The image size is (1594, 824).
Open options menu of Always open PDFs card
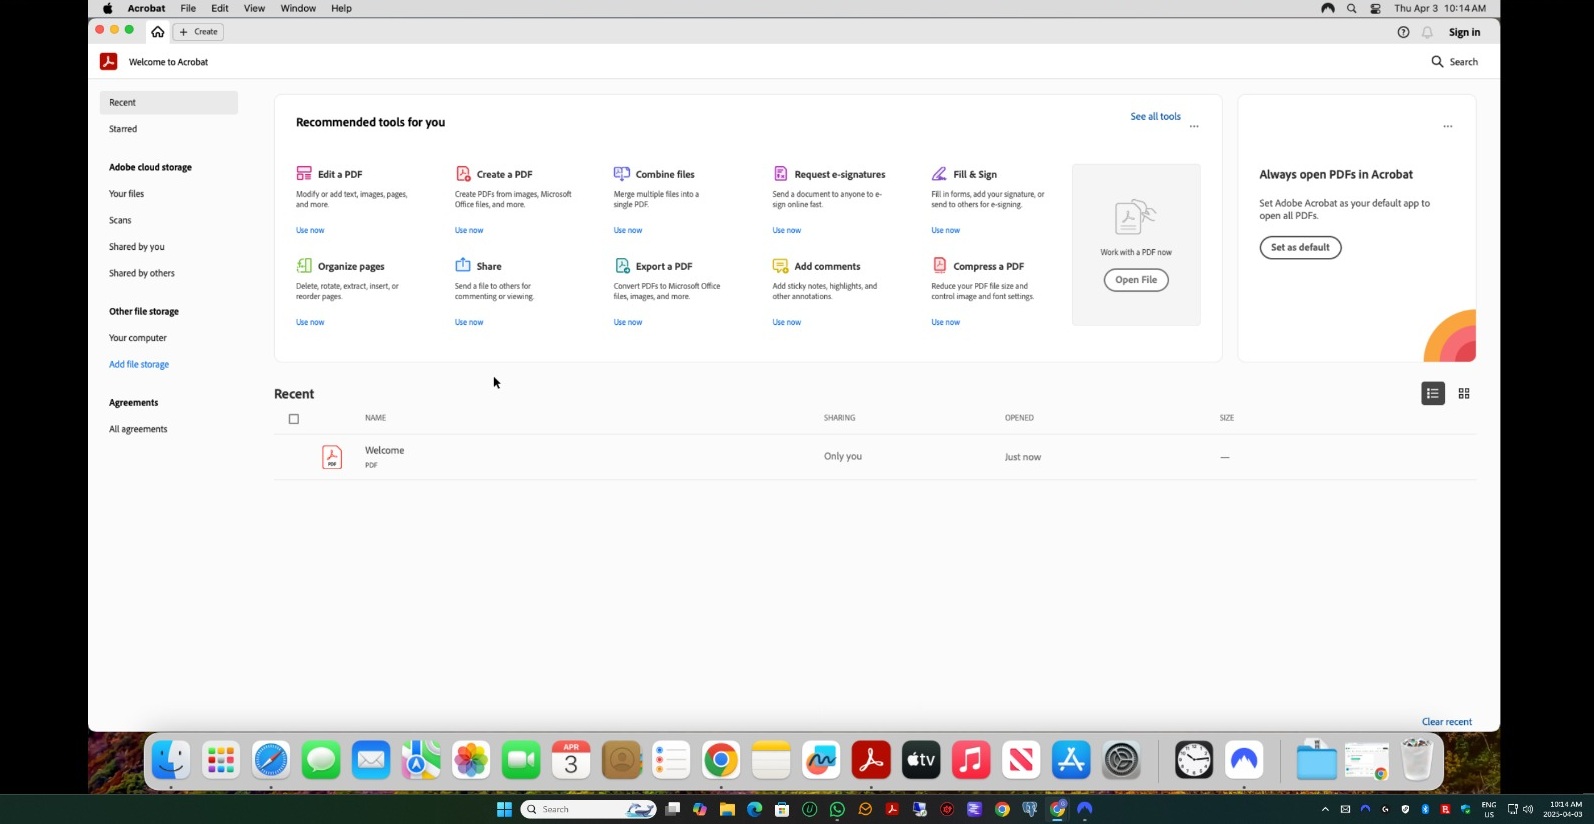click(1447, 127)
